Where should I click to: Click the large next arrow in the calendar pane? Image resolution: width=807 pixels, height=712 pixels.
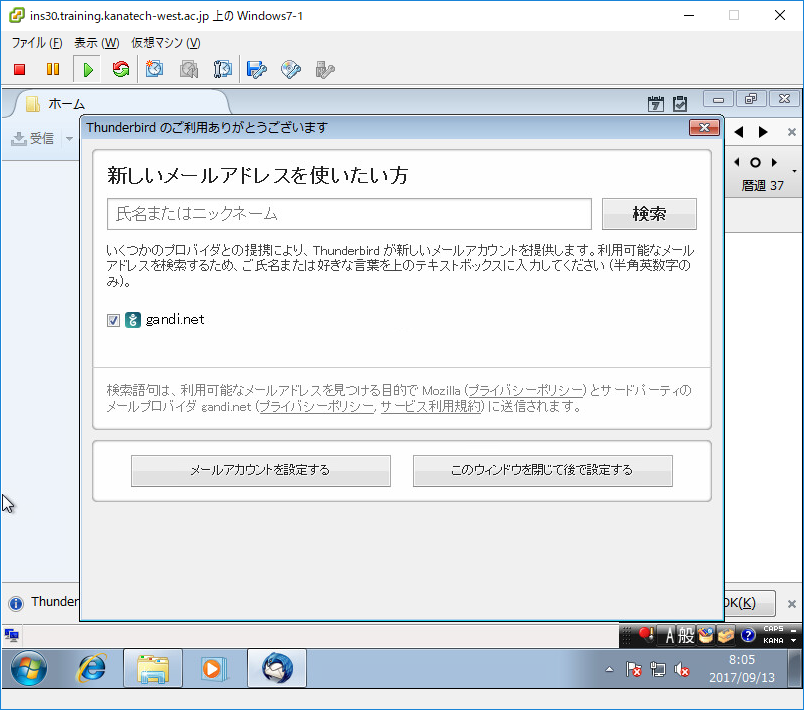click(763, 132)
